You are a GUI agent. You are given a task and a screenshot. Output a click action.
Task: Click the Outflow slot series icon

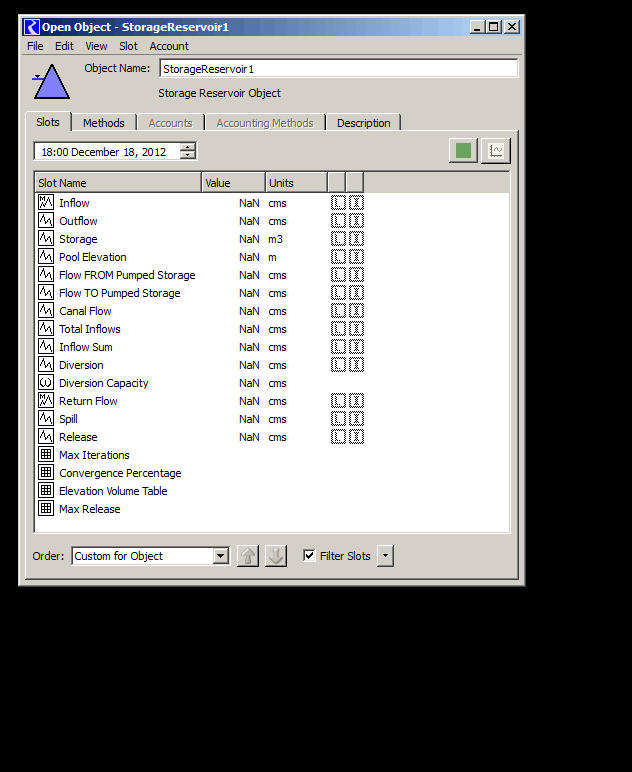[x=46, y=221]
